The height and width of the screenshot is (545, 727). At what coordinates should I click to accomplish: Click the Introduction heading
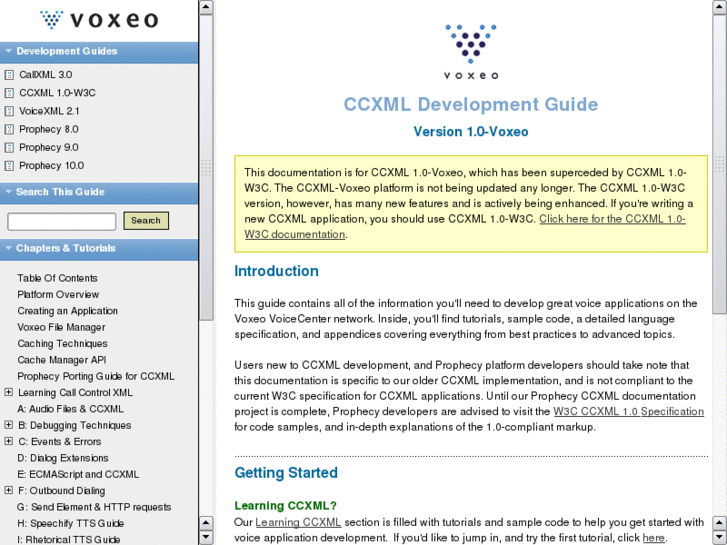(x=276, y=271)
